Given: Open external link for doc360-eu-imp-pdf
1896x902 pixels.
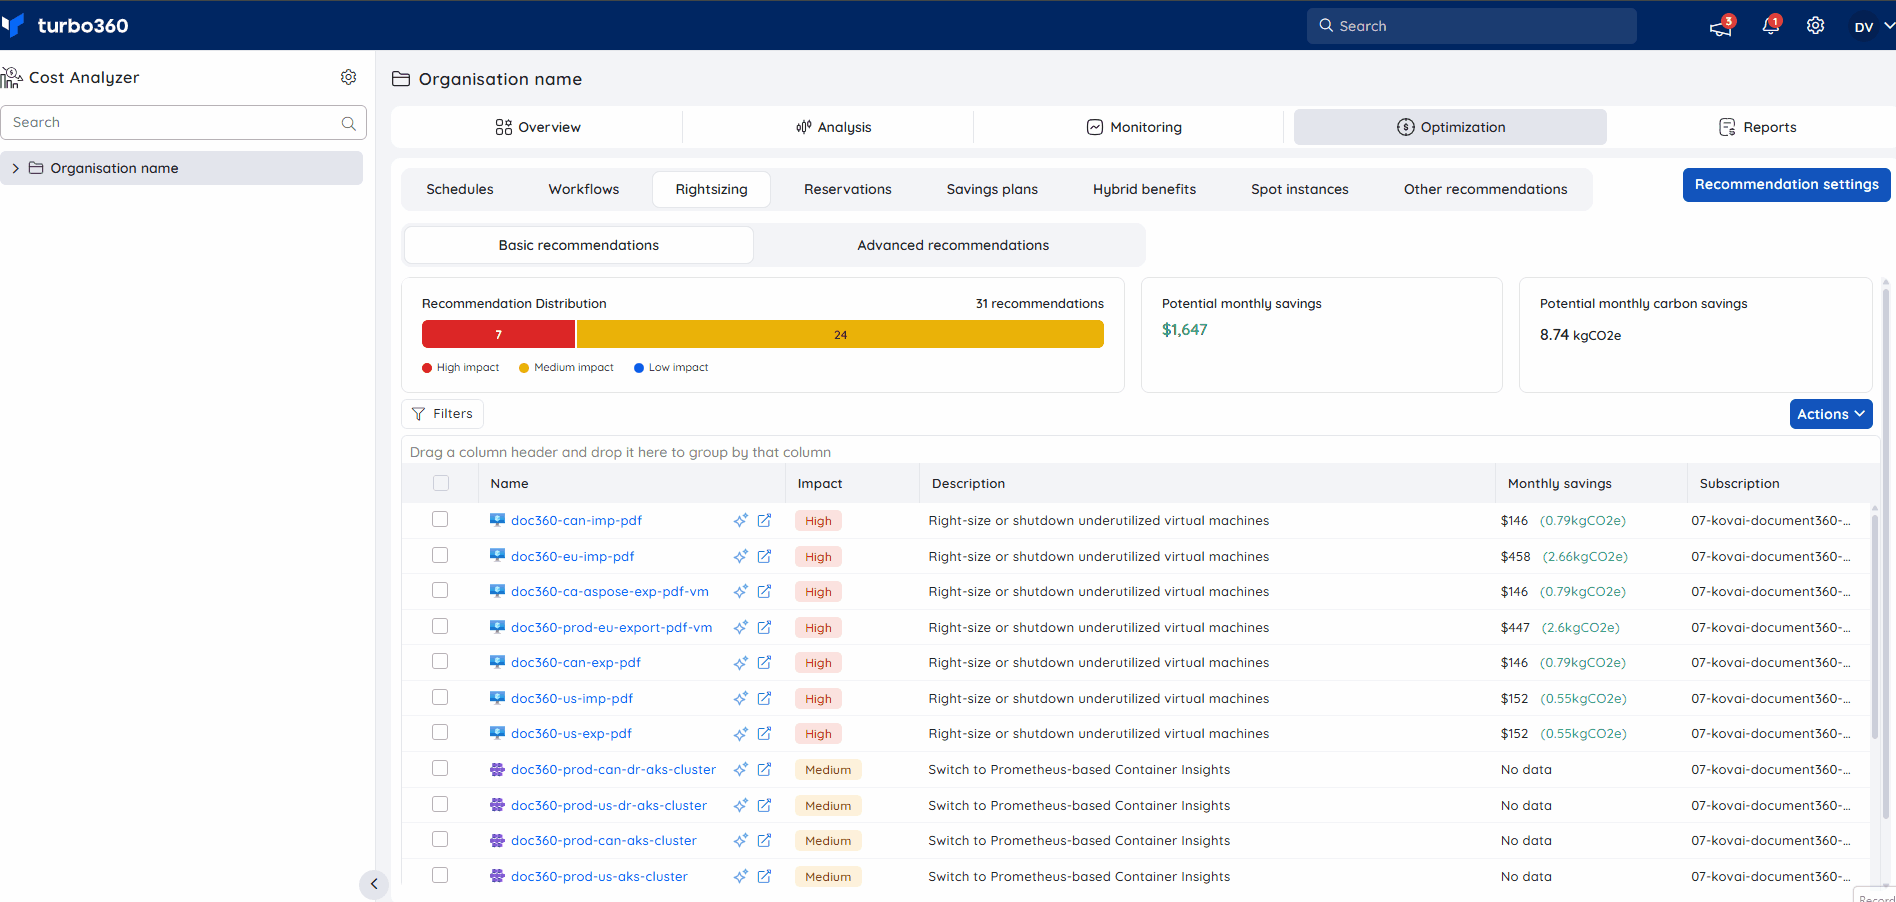Looking at the screenshot, I should coord(764,557).
